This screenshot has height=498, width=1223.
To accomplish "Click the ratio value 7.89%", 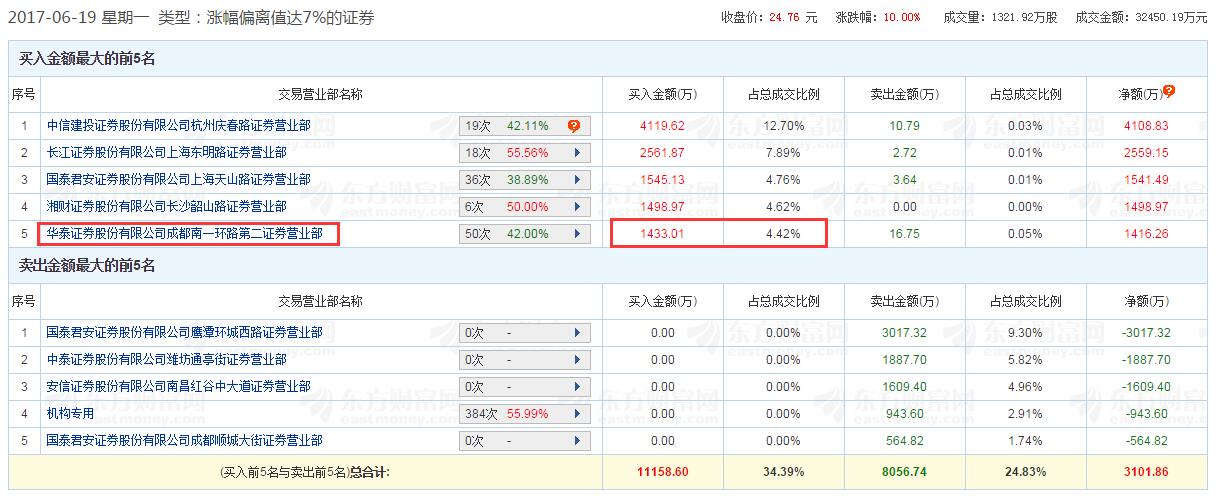I will click(x=783, y=153).
